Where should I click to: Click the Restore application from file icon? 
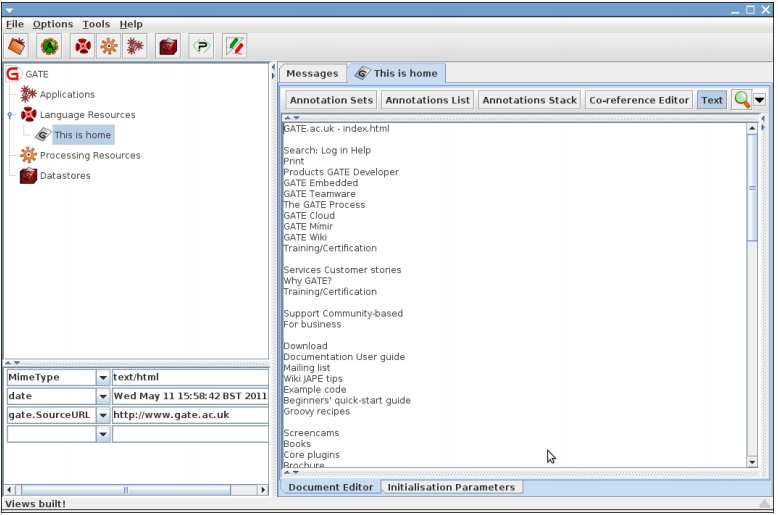(17, 46)
